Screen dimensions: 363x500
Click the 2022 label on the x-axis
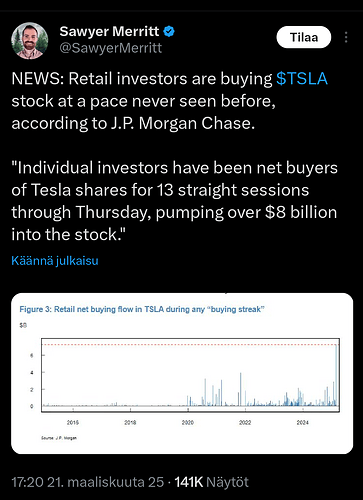coord(245,422)
